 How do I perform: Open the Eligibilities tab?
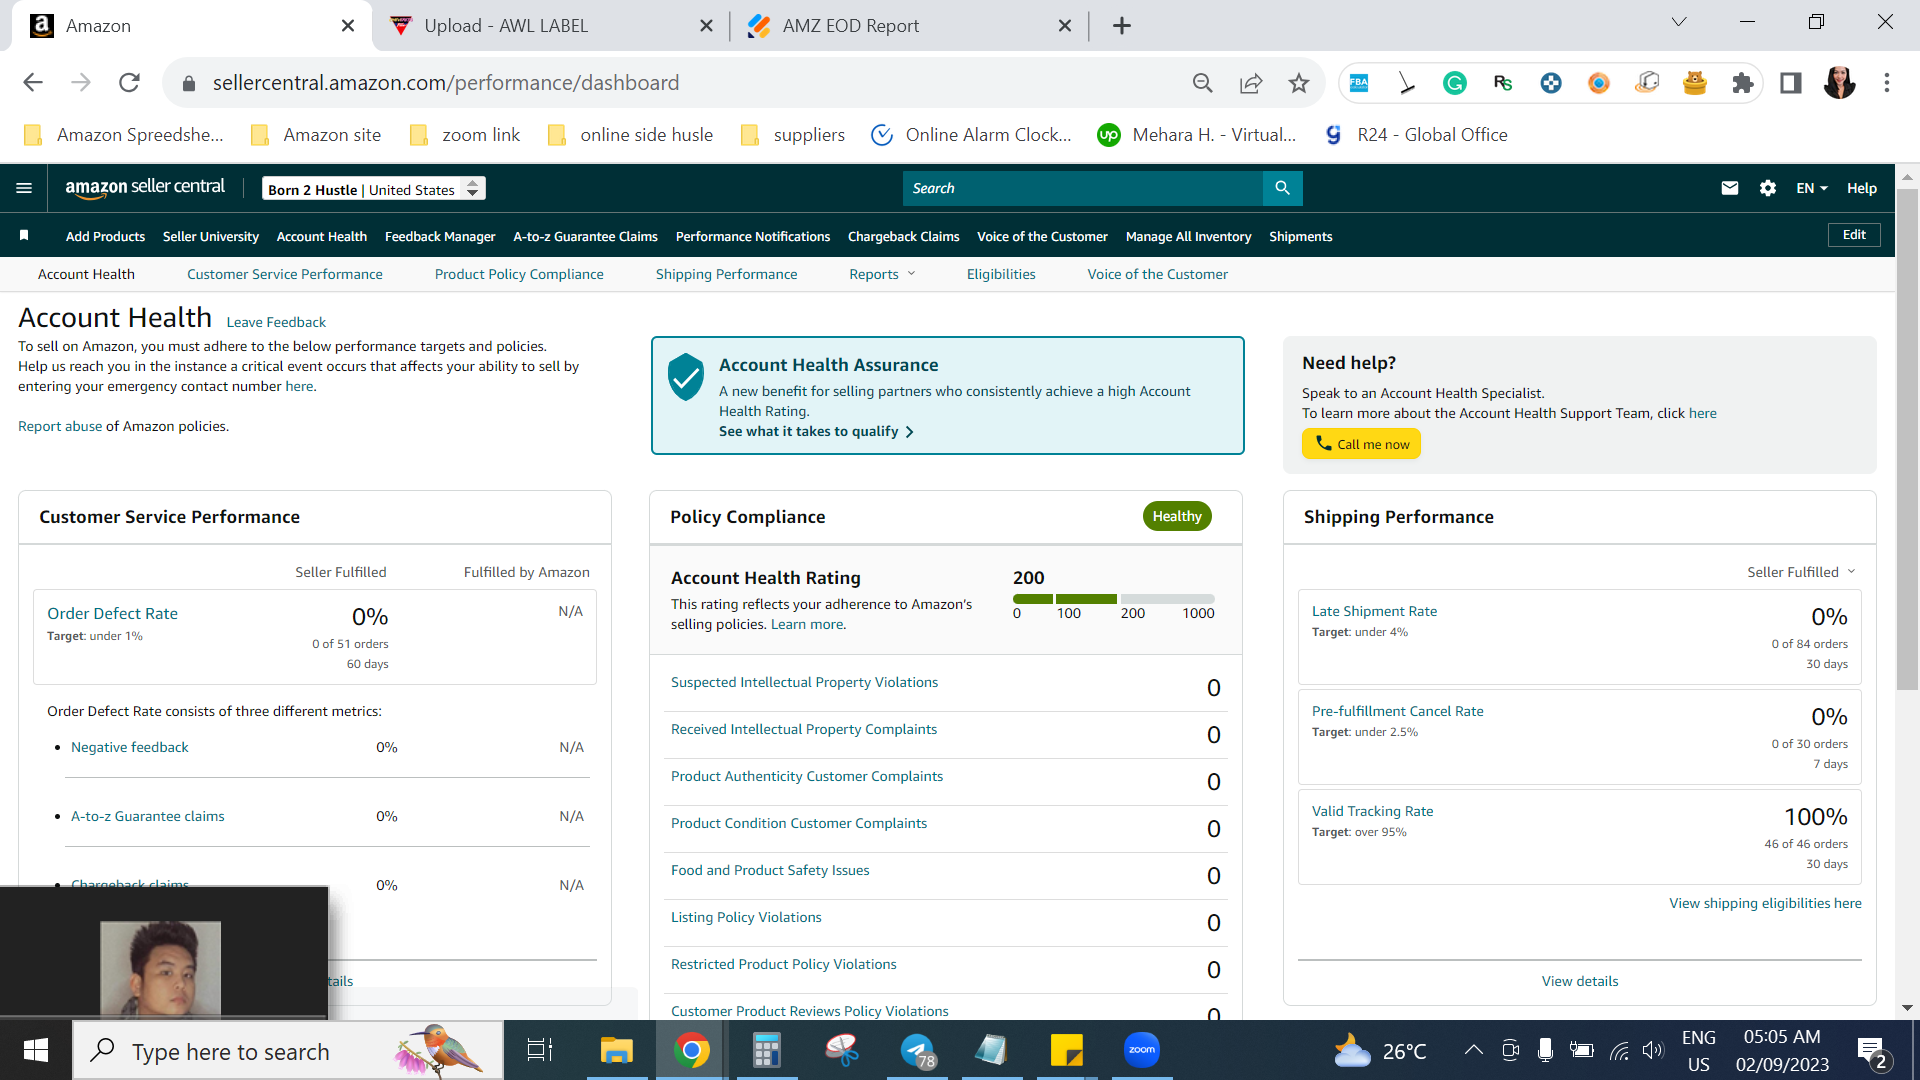click(x=1001, y=274)
